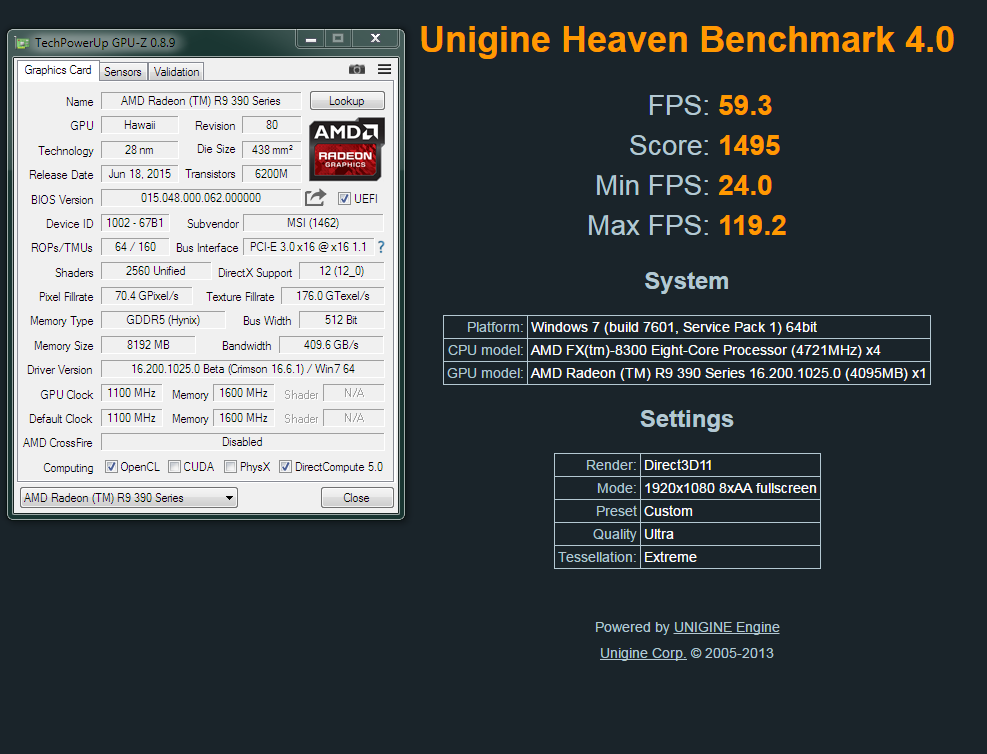The image size is (987, 754).
Task: Click the Revision 80 field
Action: [x=271, y=125]
